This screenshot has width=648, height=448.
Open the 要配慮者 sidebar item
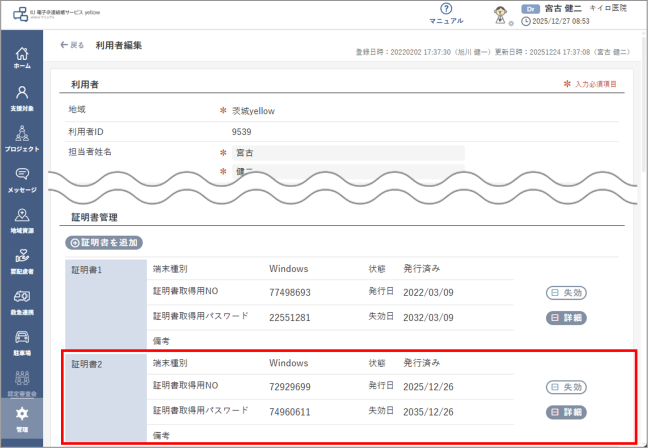tap(22, 260)
